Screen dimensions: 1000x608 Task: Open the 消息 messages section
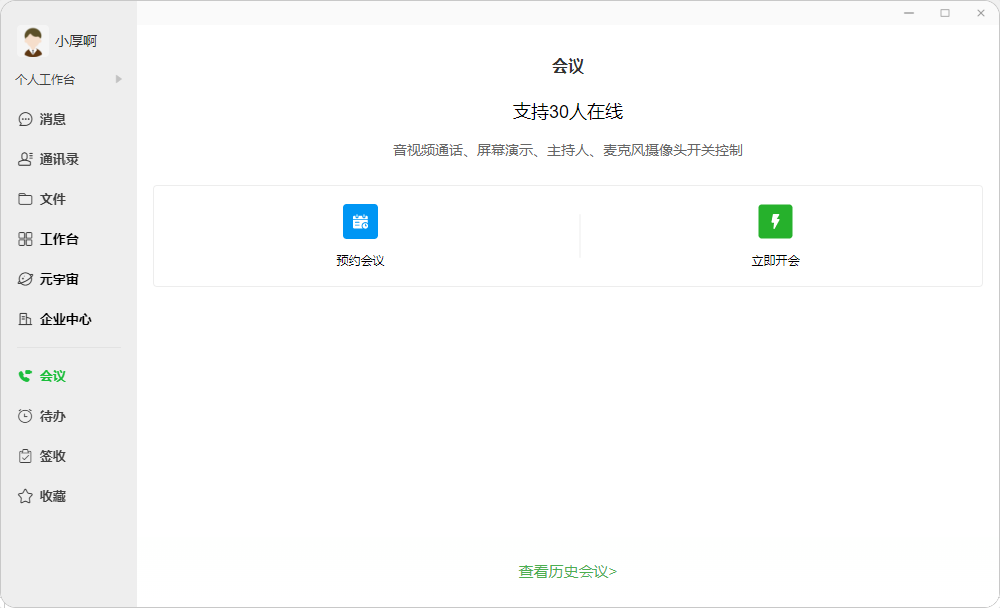(x=52, y=119)
